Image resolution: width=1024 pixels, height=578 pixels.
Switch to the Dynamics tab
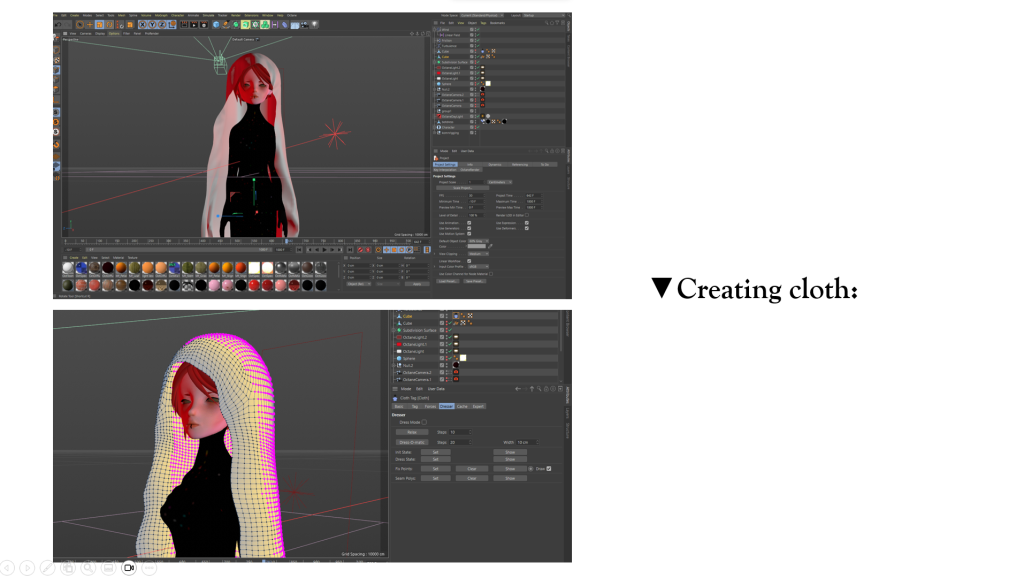tap(494, 165)
